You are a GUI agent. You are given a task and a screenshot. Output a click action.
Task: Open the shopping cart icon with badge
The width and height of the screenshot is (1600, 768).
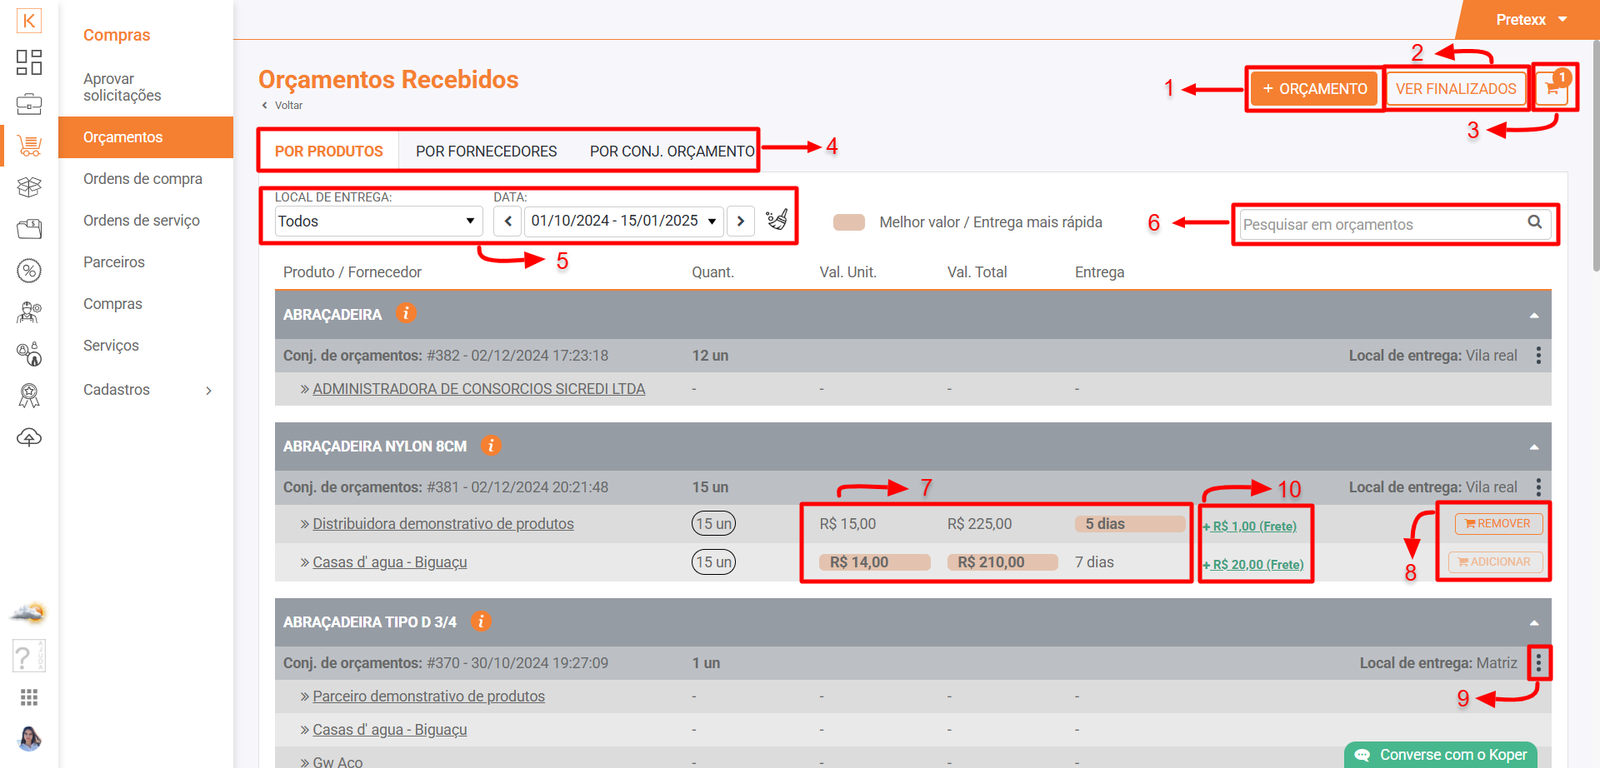[1552, 88]
